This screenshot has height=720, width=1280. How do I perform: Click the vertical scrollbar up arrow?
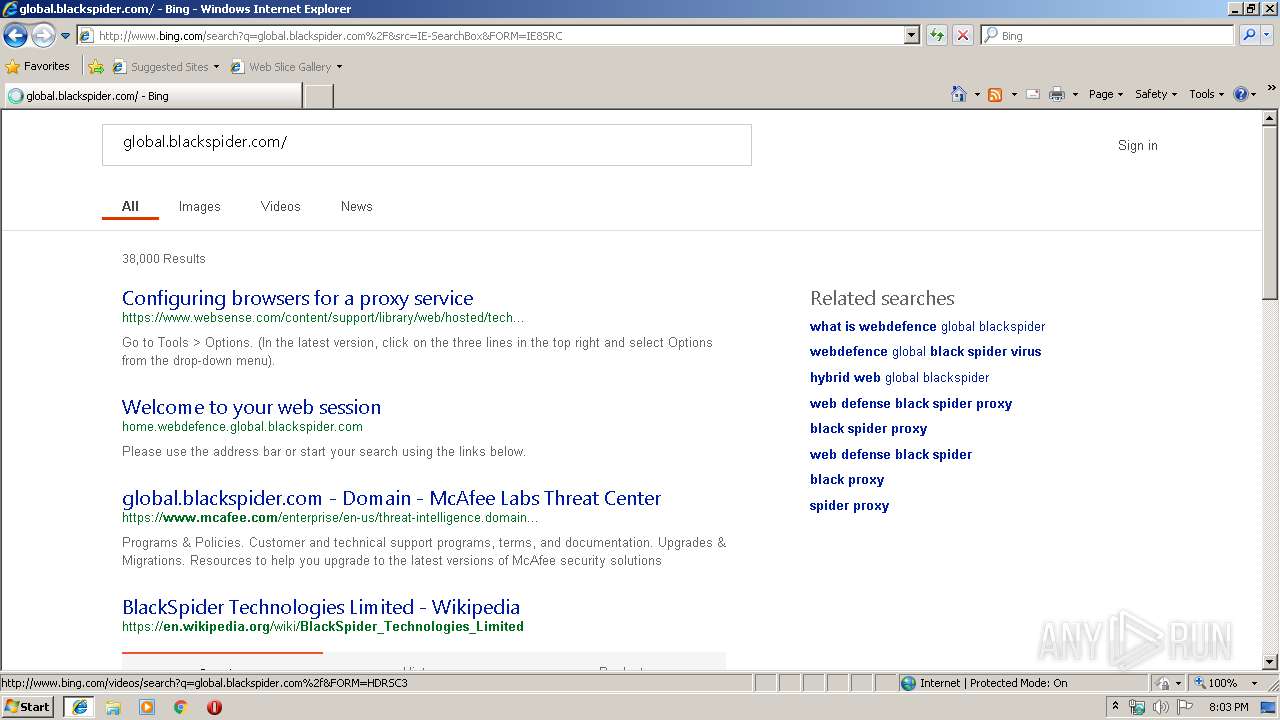click(1270, 118)
